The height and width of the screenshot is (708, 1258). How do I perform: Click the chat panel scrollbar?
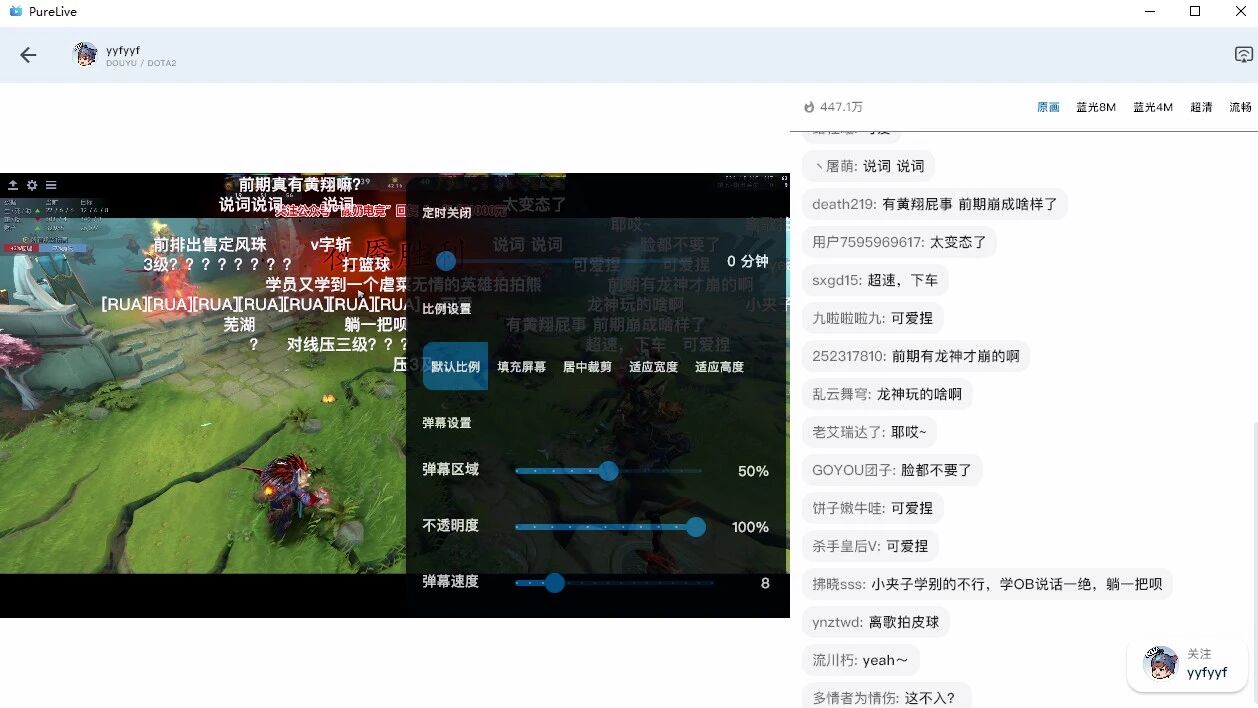pos(1254,560)
